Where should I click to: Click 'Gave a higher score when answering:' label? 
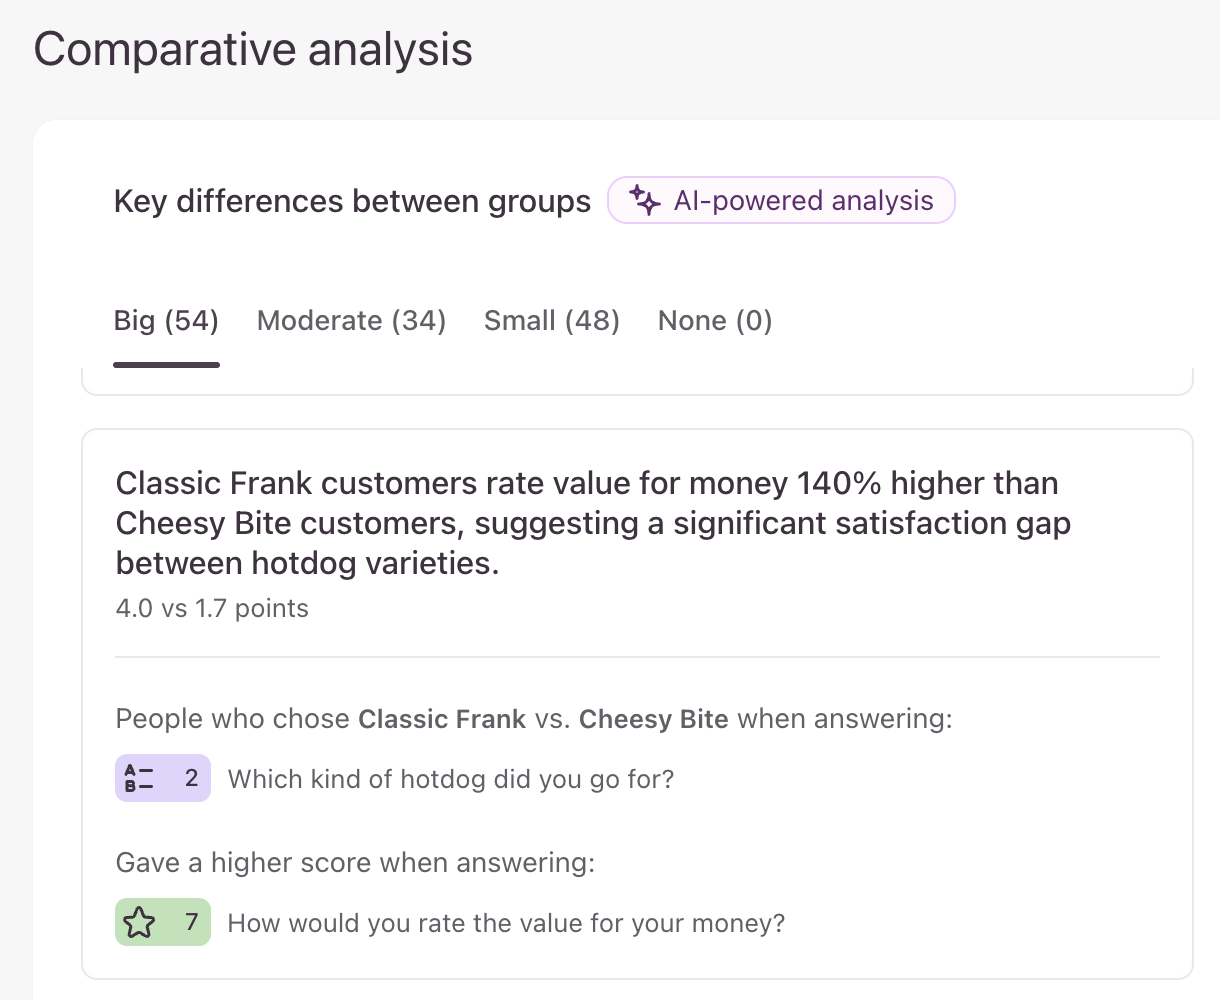[x=355, y=862]
